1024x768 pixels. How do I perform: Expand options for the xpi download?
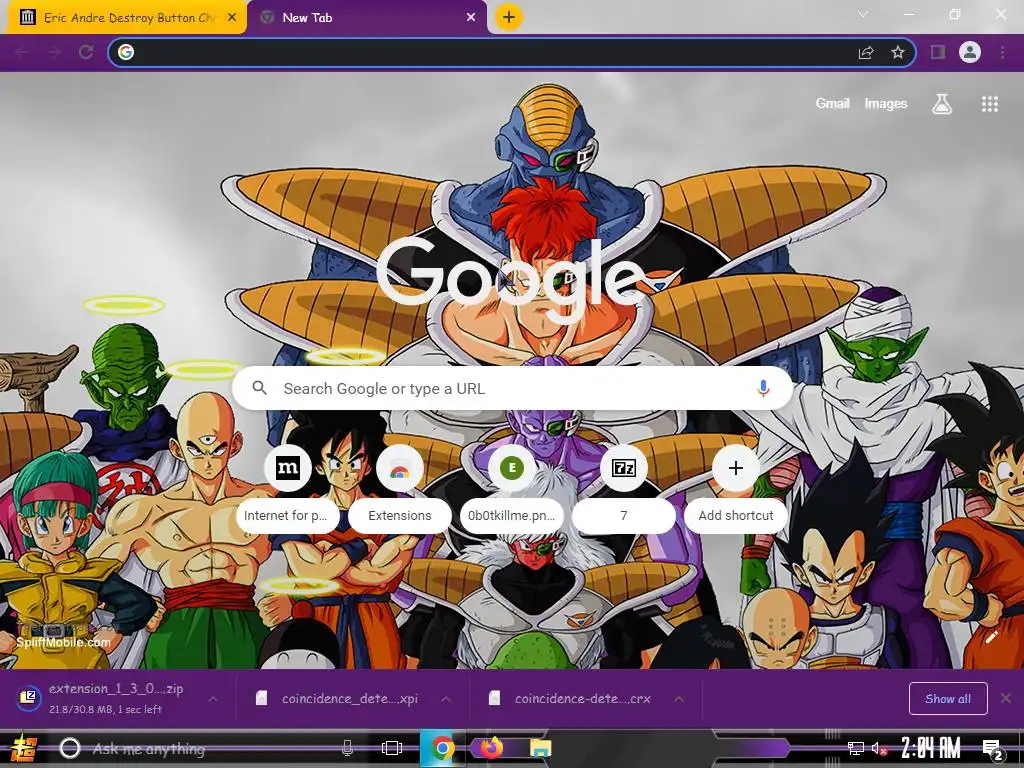[446, 699]
